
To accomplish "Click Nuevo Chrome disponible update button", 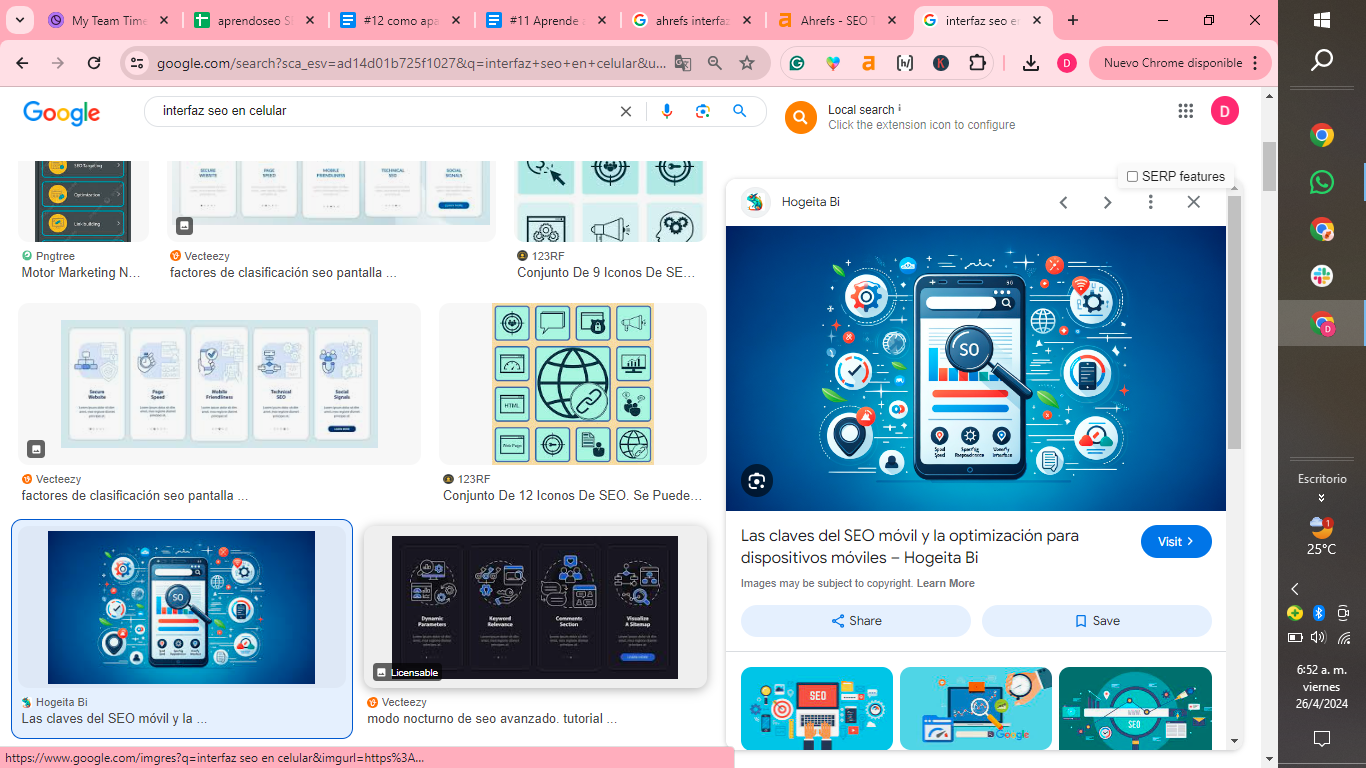I will (x=1180, y=63).
